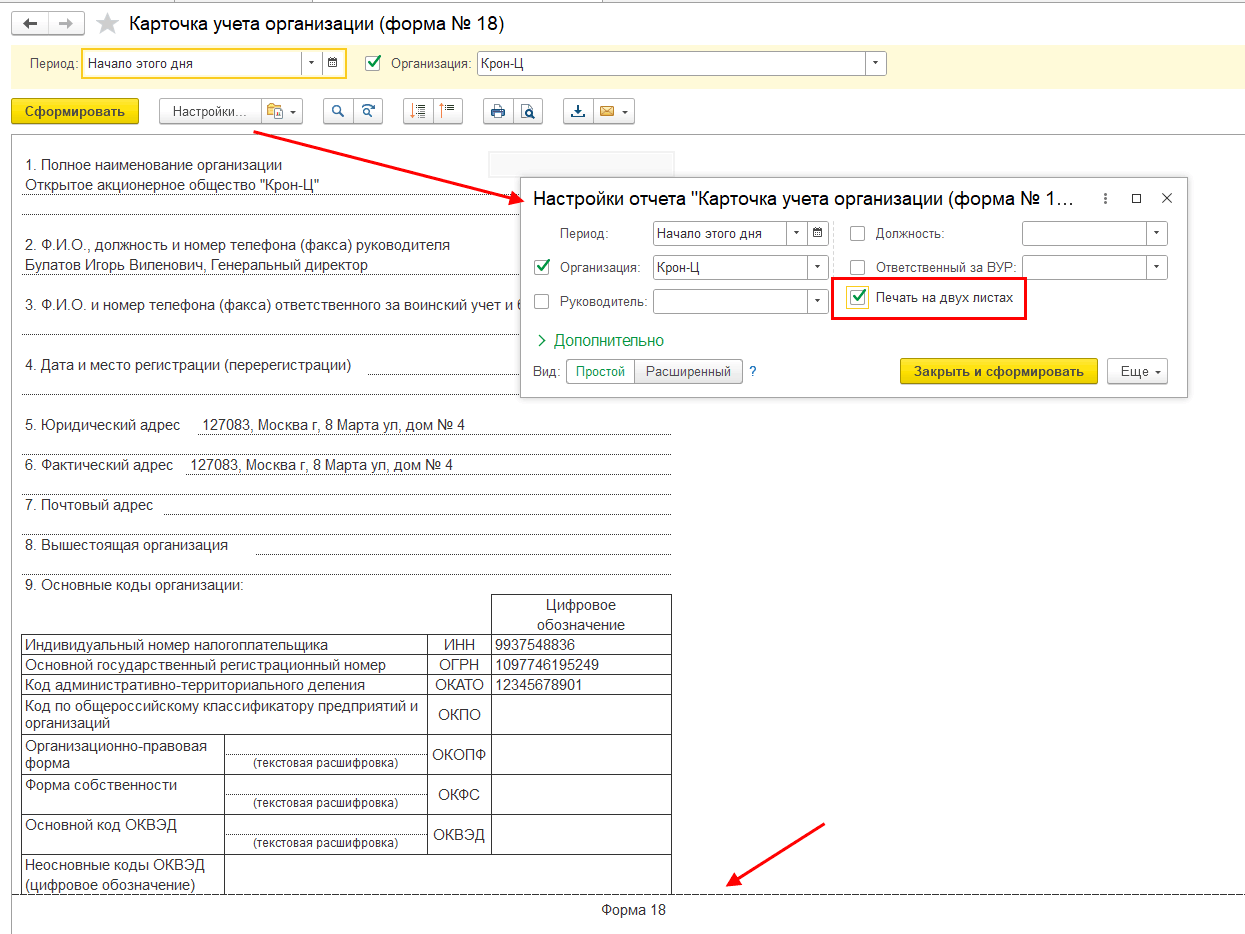The height and width of the screenshot is (934, 1245).
Task: Maximize the report settings dialog
Action: (1136, 198)
